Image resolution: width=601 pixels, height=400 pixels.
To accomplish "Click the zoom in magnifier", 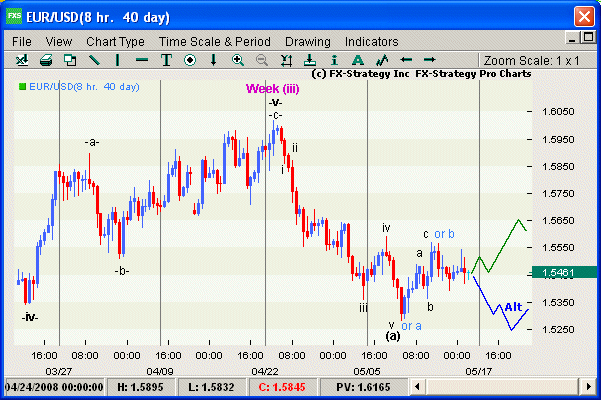I will [238, 60].
